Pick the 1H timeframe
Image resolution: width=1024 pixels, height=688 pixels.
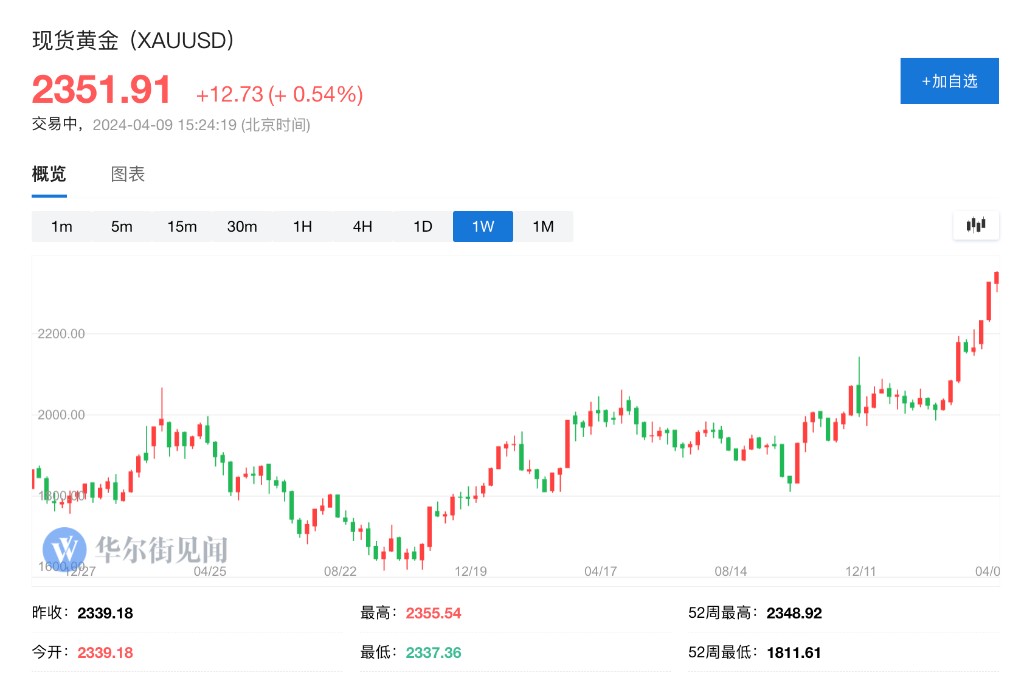302,227
